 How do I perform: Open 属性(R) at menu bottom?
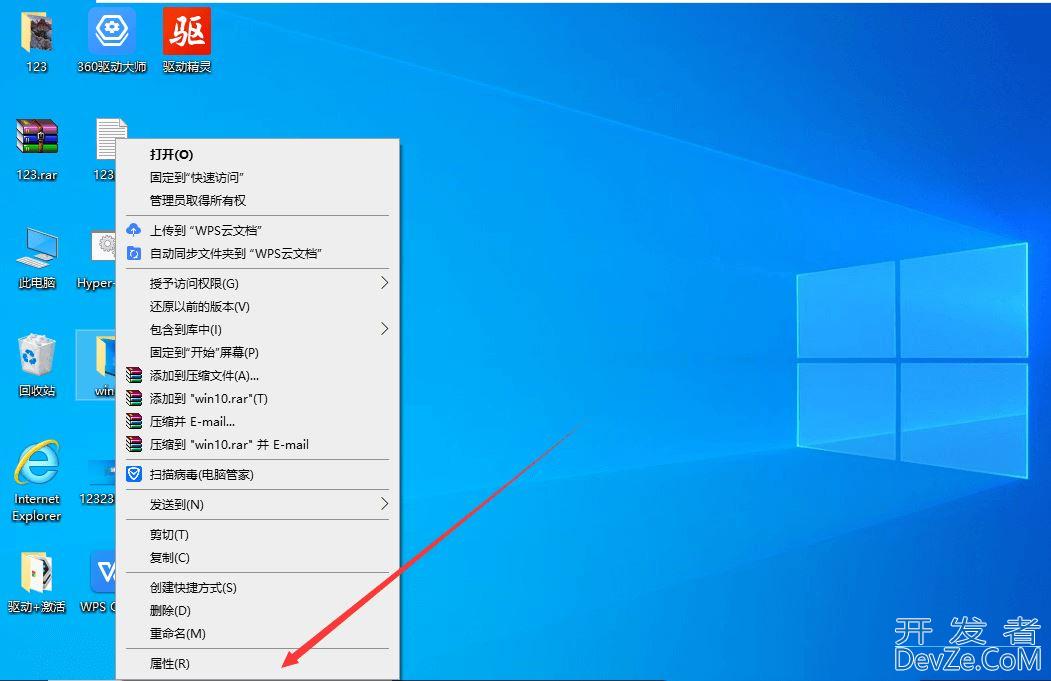257,664
